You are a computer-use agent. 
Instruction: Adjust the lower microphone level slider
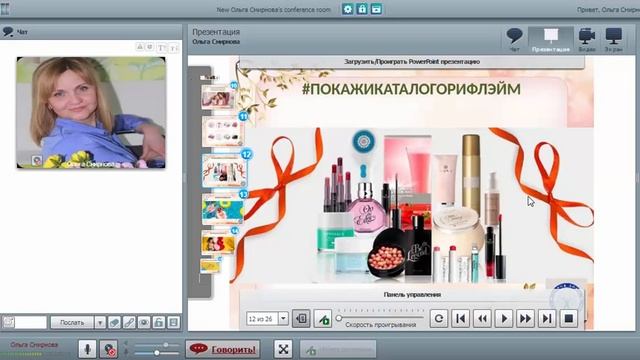pyautogui.click(x=156, y=353)
